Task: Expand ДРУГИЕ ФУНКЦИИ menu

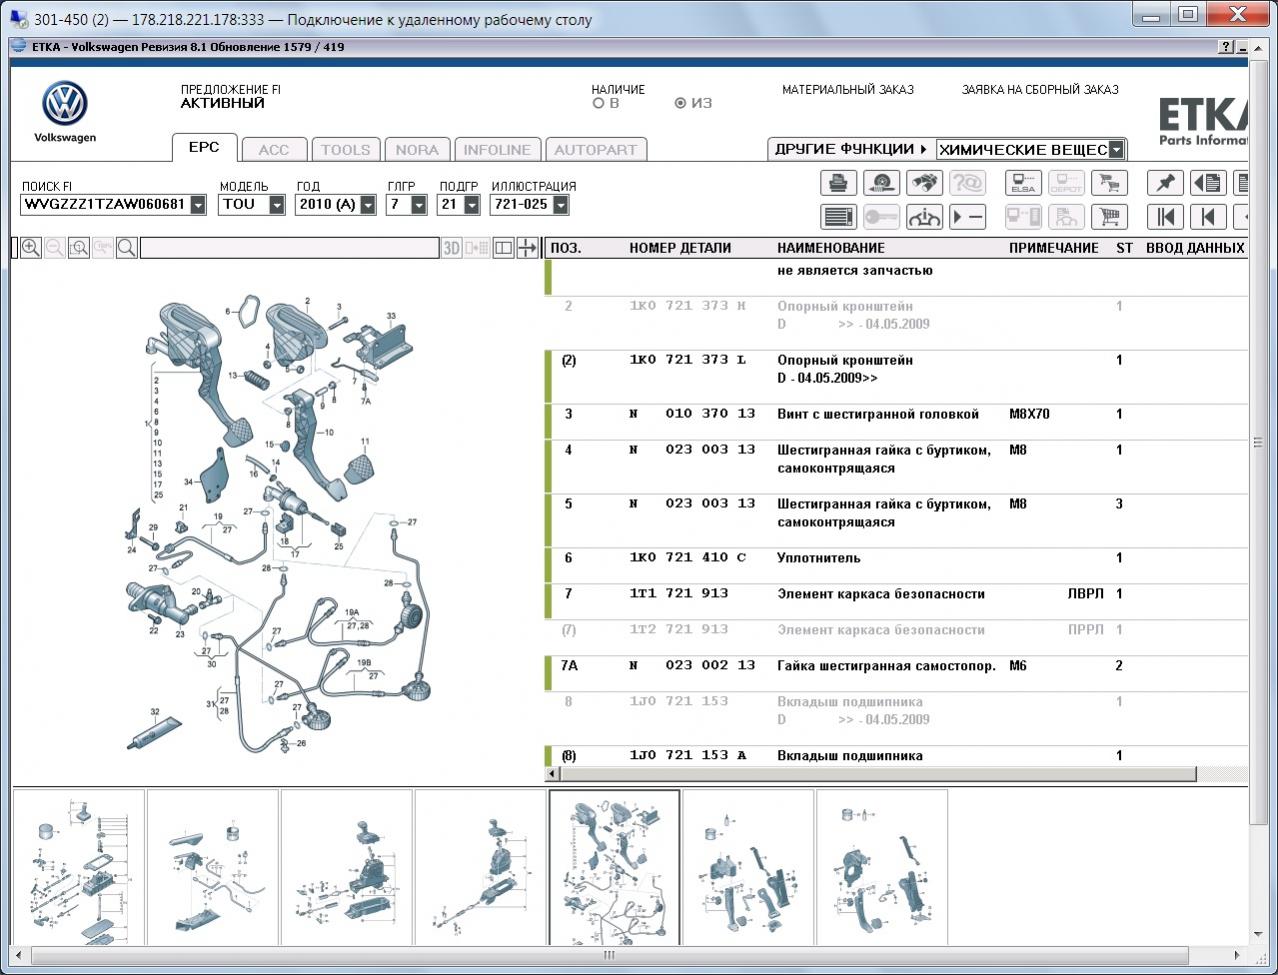Action: click(850, 149)
